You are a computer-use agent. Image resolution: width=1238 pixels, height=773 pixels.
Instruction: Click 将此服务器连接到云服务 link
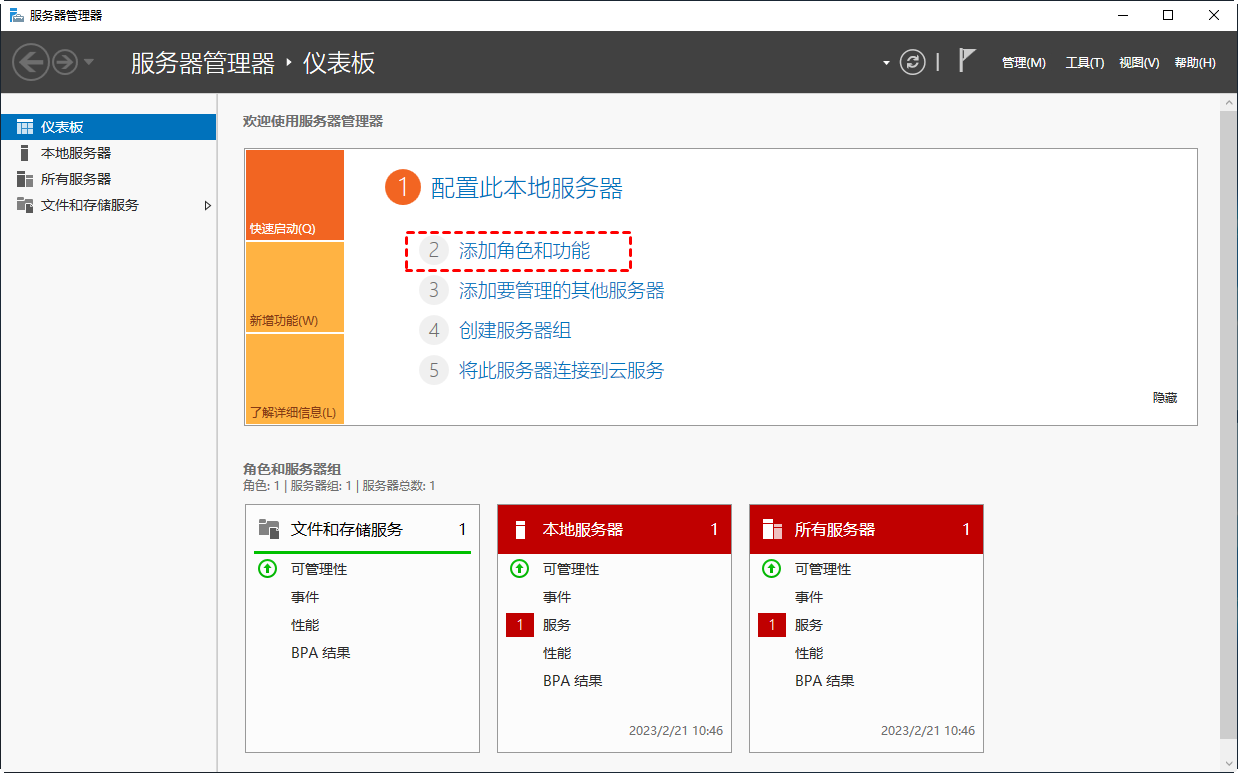(561, 371)
